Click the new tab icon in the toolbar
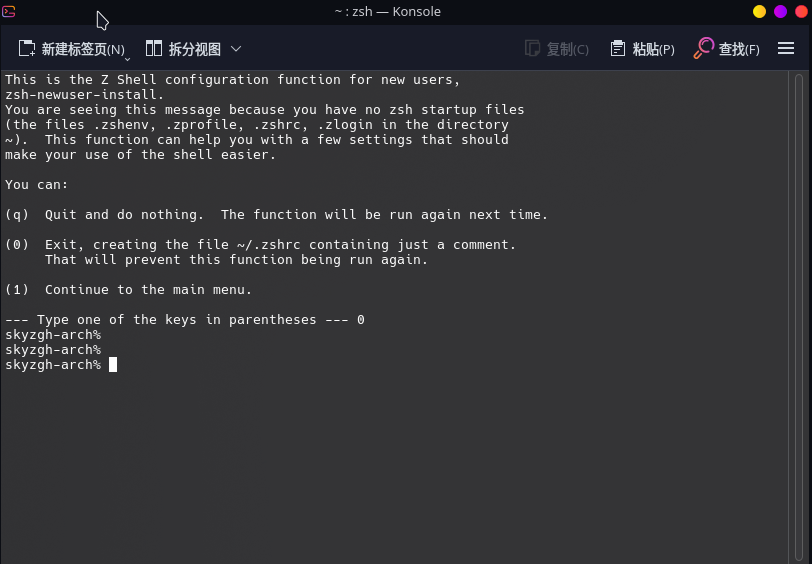The image size is (812, 564). (27, 48)
